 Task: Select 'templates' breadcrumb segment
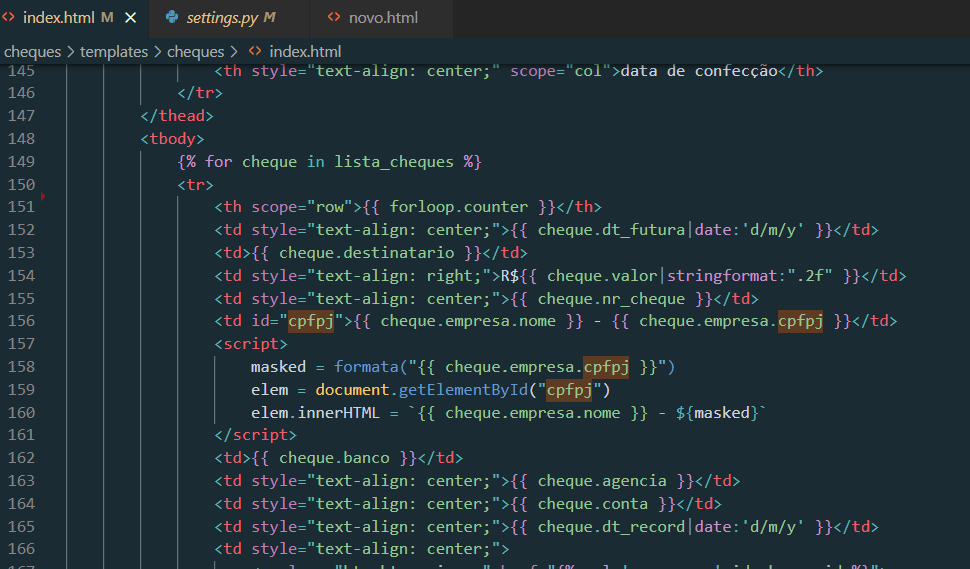click(x=114, y=51)
